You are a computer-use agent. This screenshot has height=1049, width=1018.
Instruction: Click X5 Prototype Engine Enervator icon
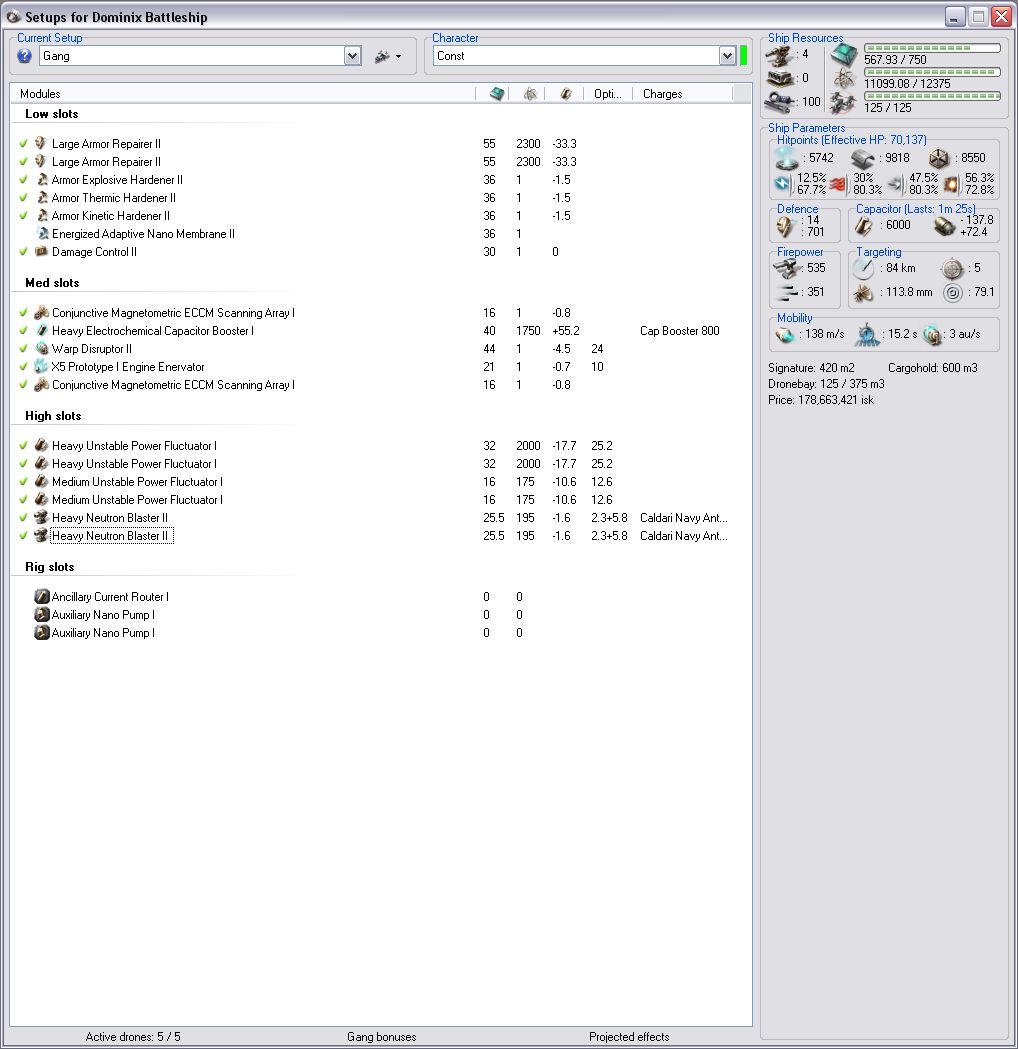pos(41,367)
